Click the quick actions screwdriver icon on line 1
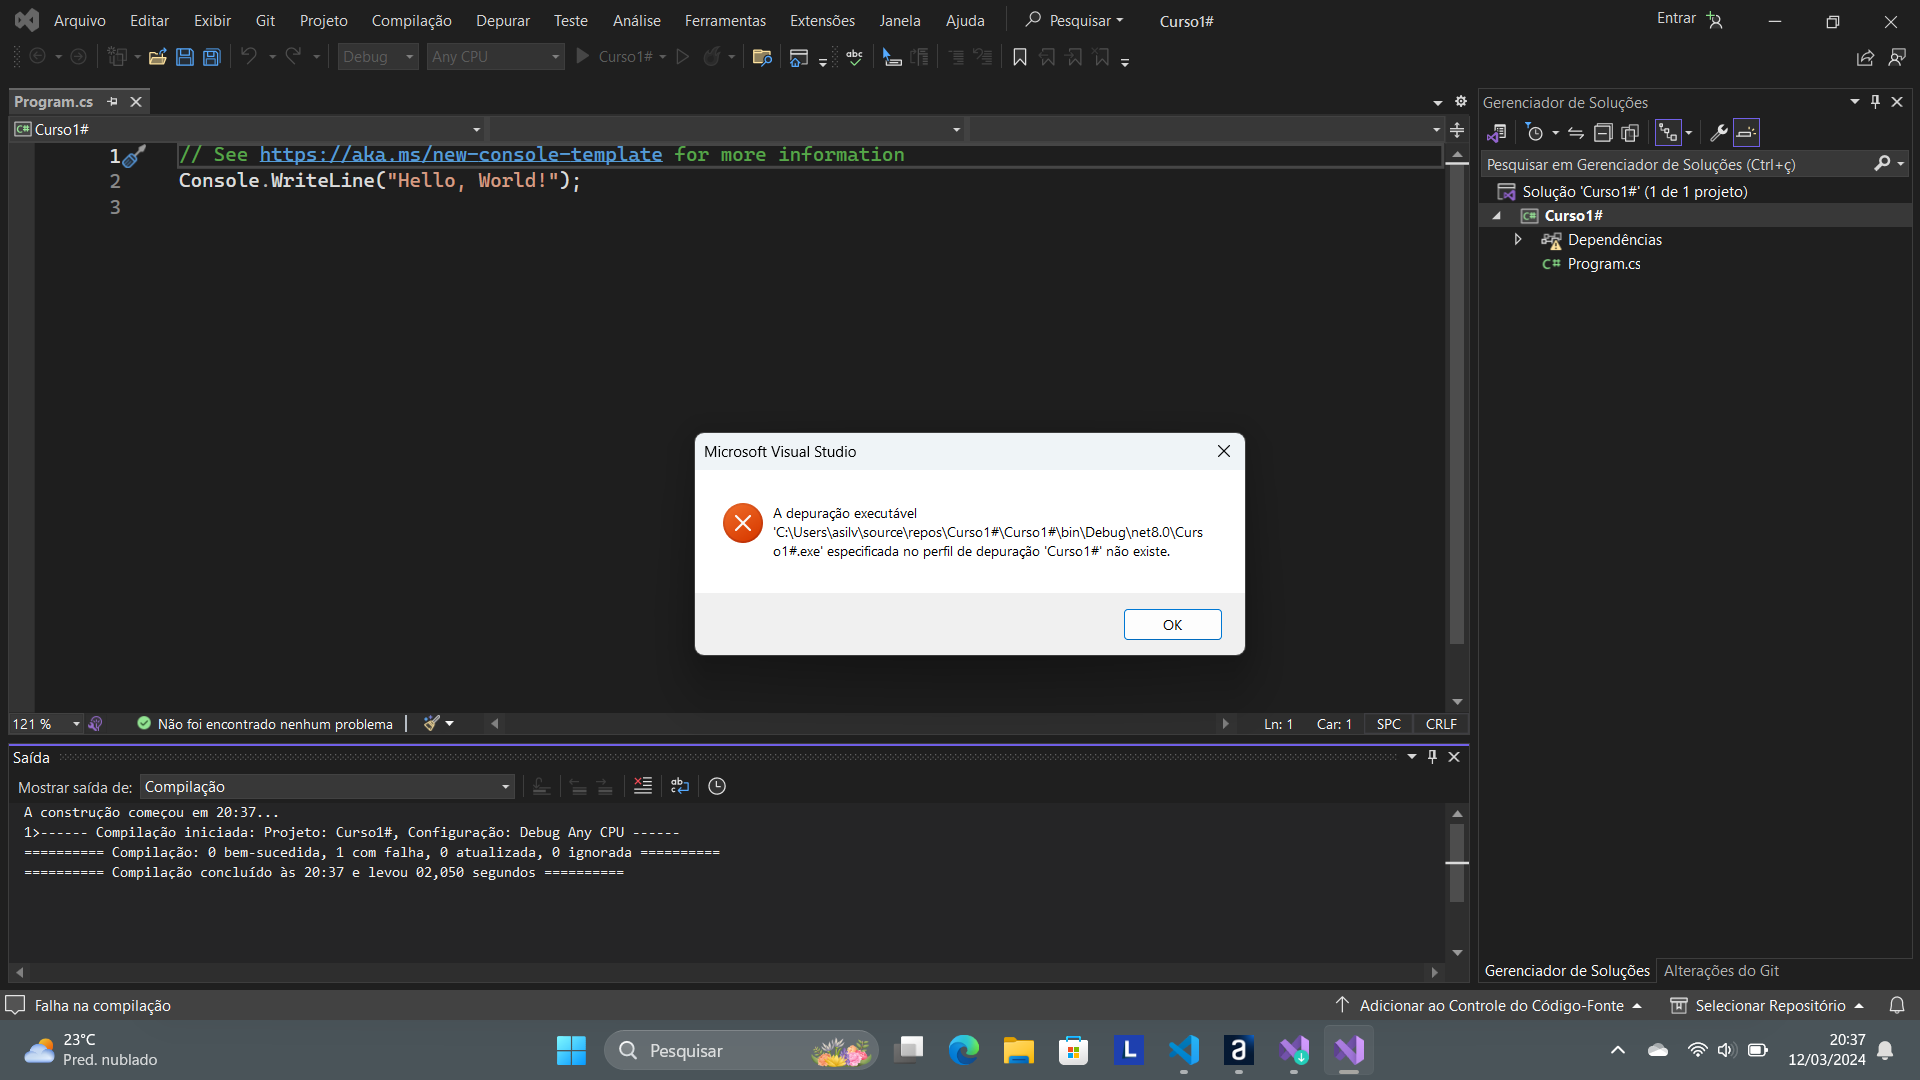Screen dimensions: 1920x1080 pyautogui.click(x=134, y=156)
